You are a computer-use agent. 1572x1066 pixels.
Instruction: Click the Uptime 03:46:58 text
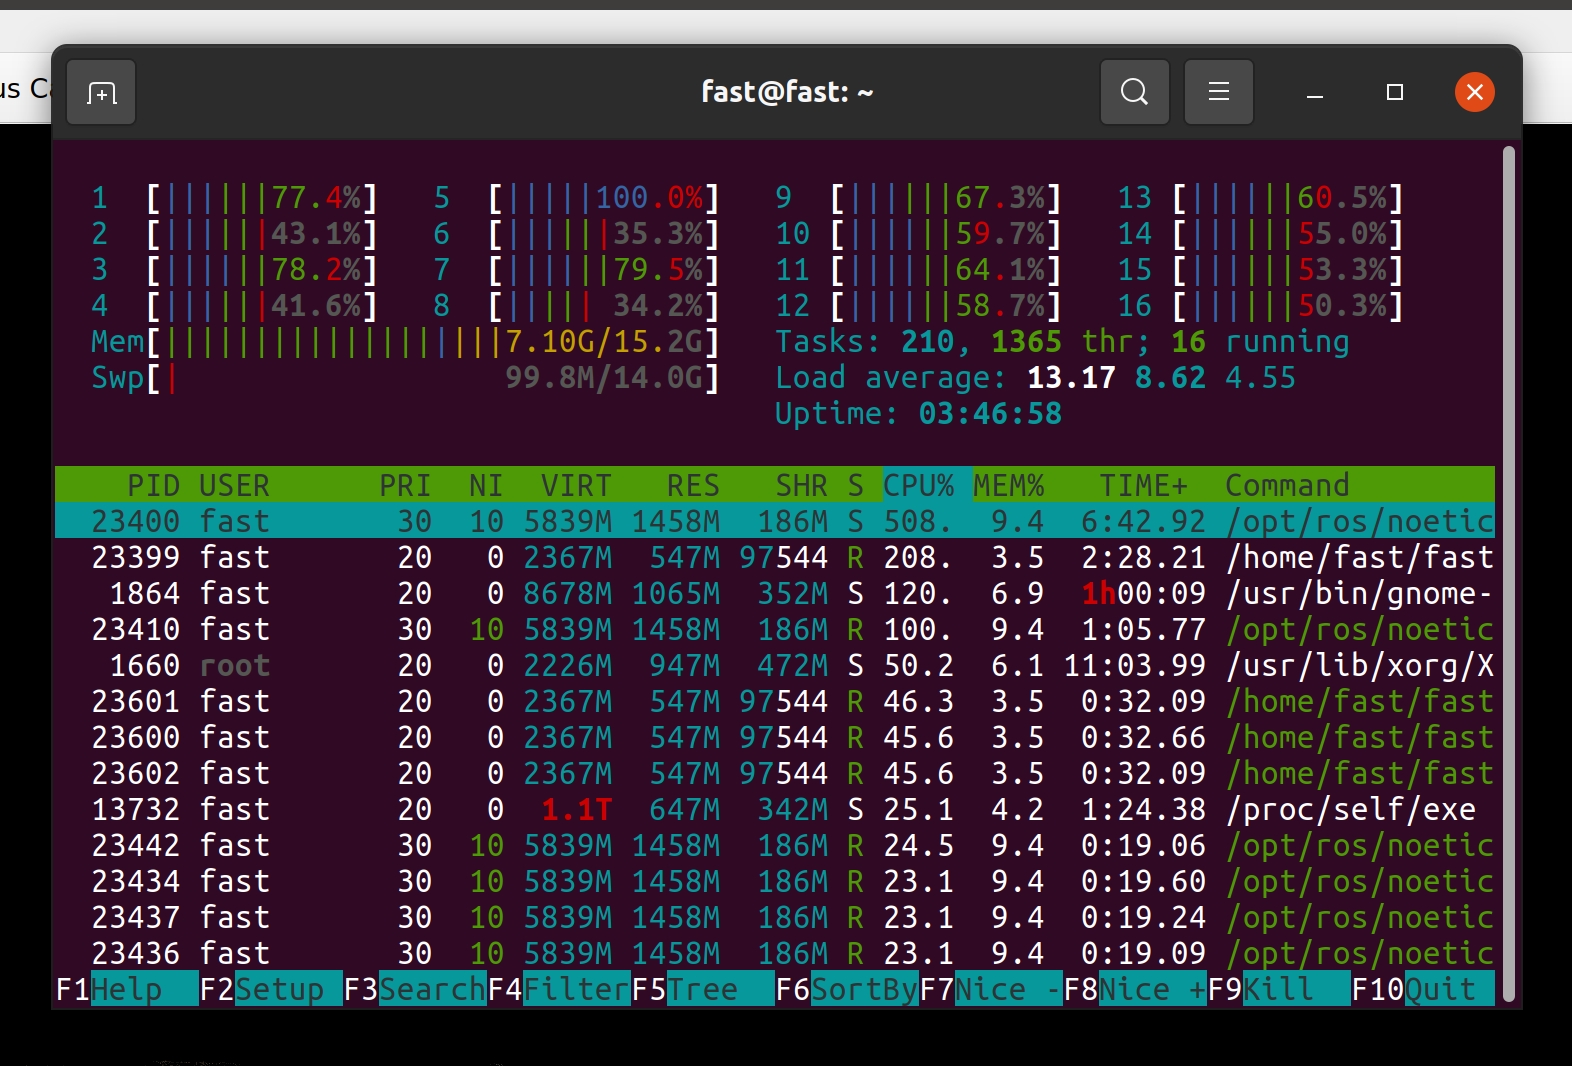pos(918,413)
